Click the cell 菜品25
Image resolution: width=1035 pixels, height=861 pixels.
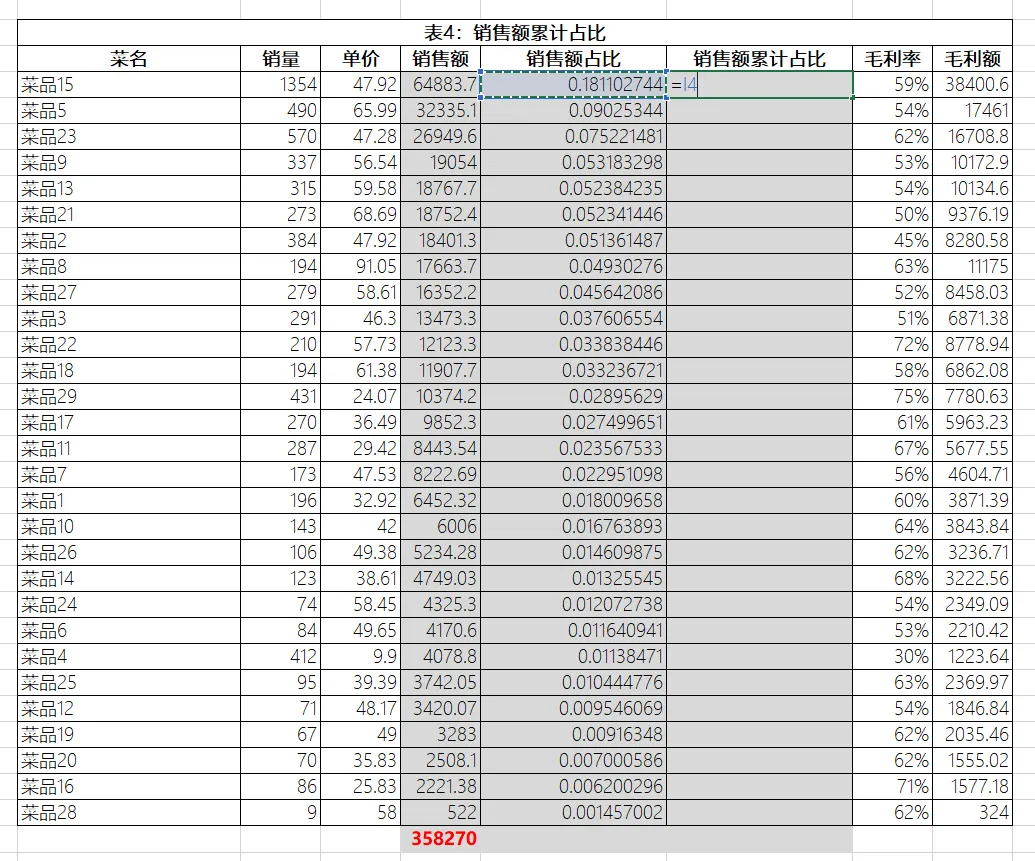[129, 682]
